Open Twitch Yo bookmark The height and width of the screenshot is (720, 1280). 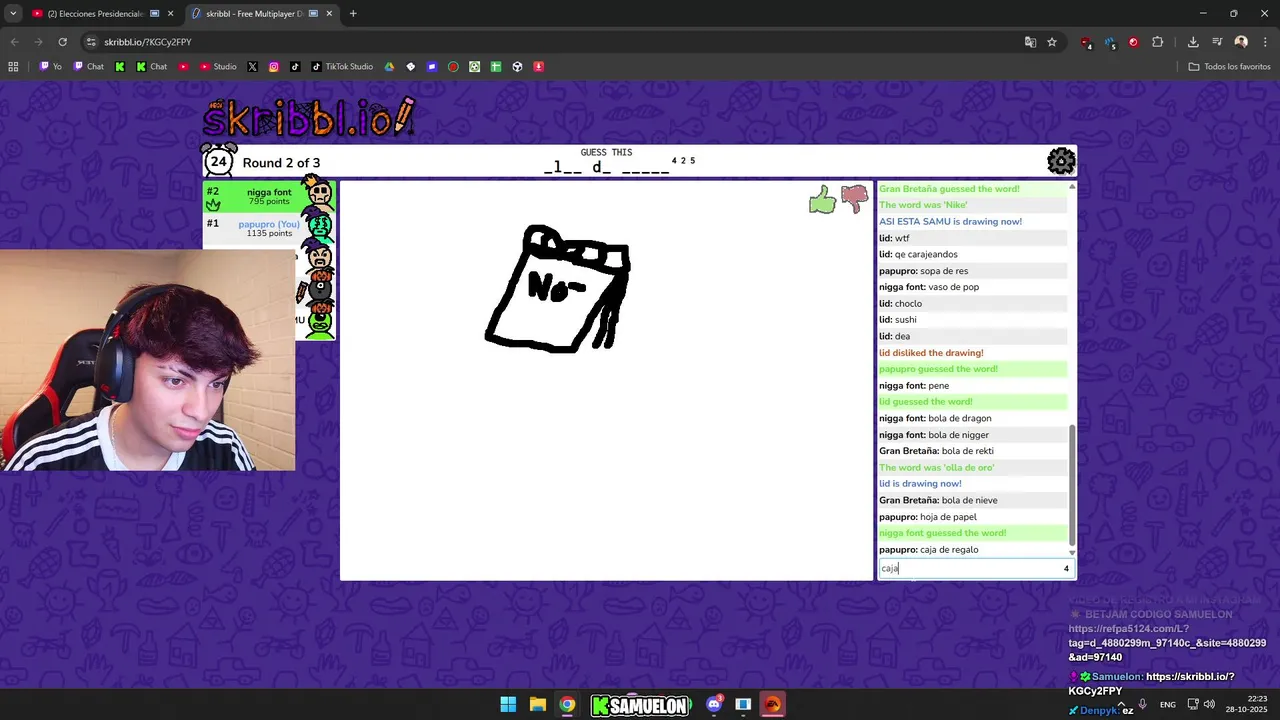pyautogui.click(x=50, y=67)
